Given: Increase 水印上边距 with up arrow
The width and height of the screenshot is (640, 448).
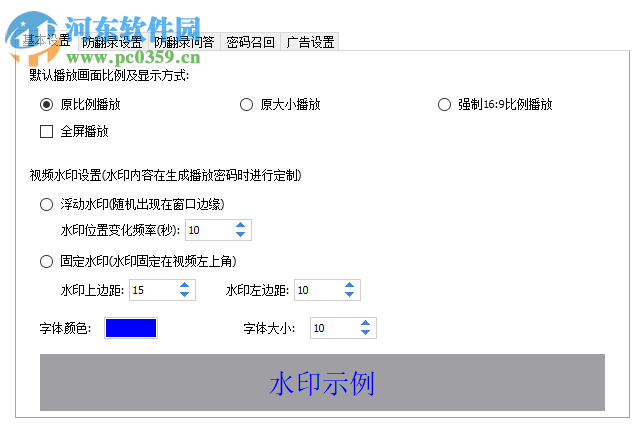Looking at the screenshot, I should (184, 285).
